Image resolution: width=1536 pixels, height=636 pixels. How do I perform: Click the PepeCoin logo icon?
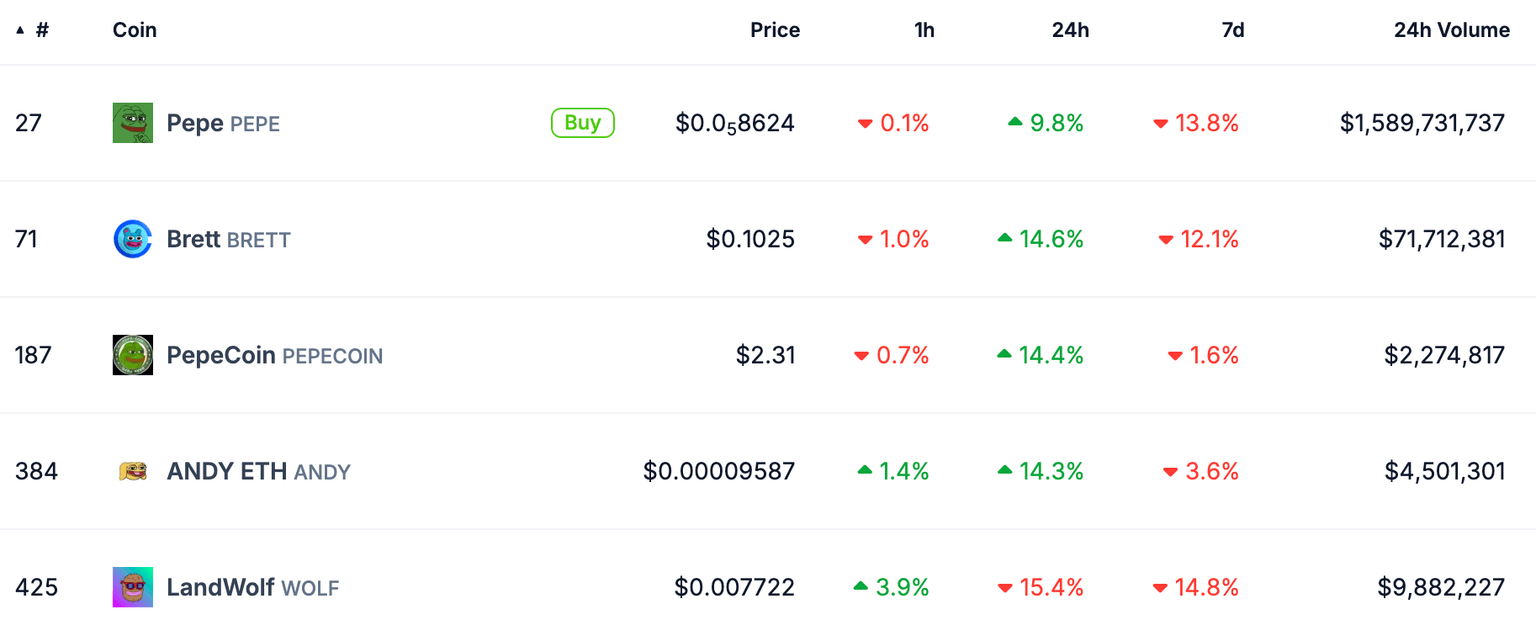tap(133, 355)
